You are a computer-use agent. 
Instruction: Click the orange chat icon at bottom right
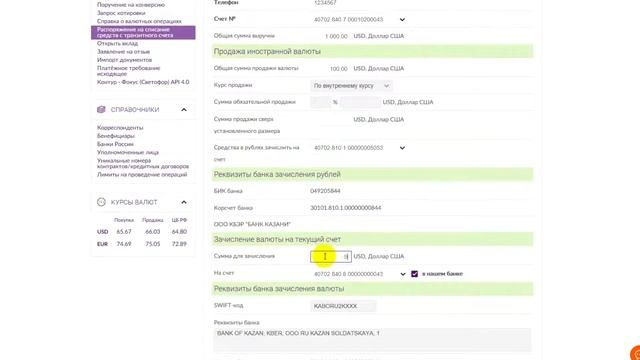636,353
